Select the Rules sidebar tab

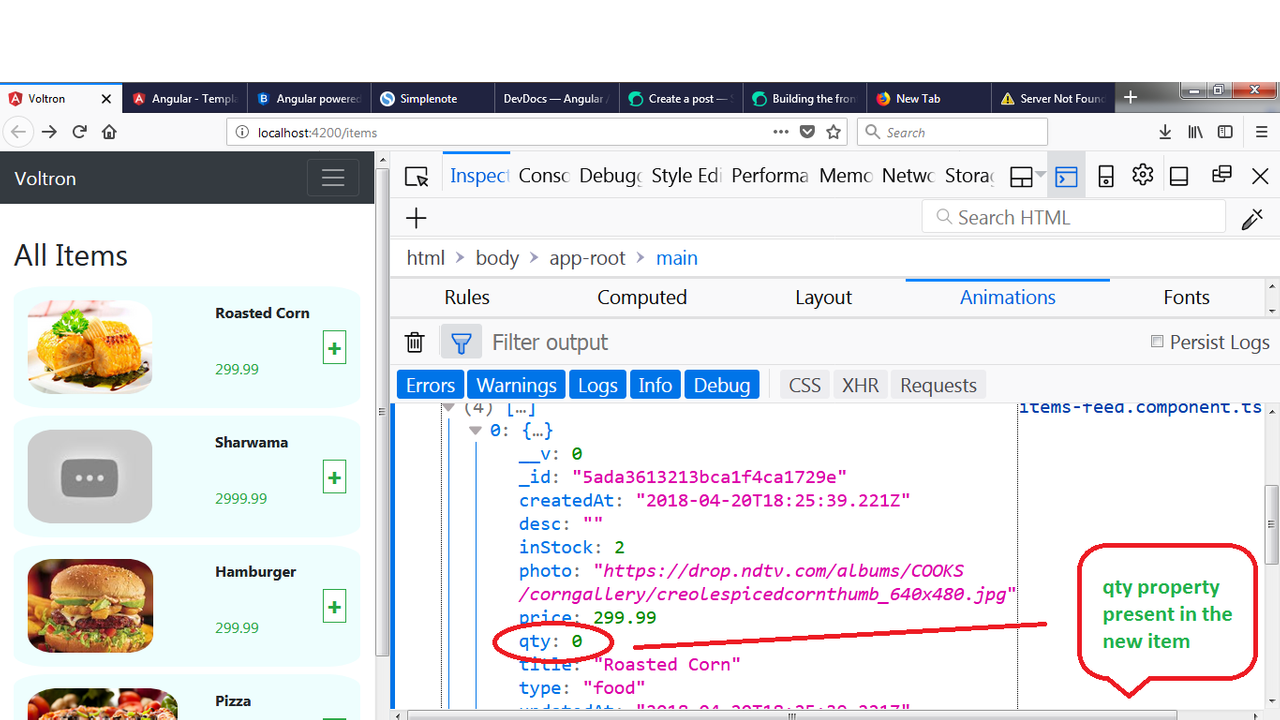click(x=467, y=297)
